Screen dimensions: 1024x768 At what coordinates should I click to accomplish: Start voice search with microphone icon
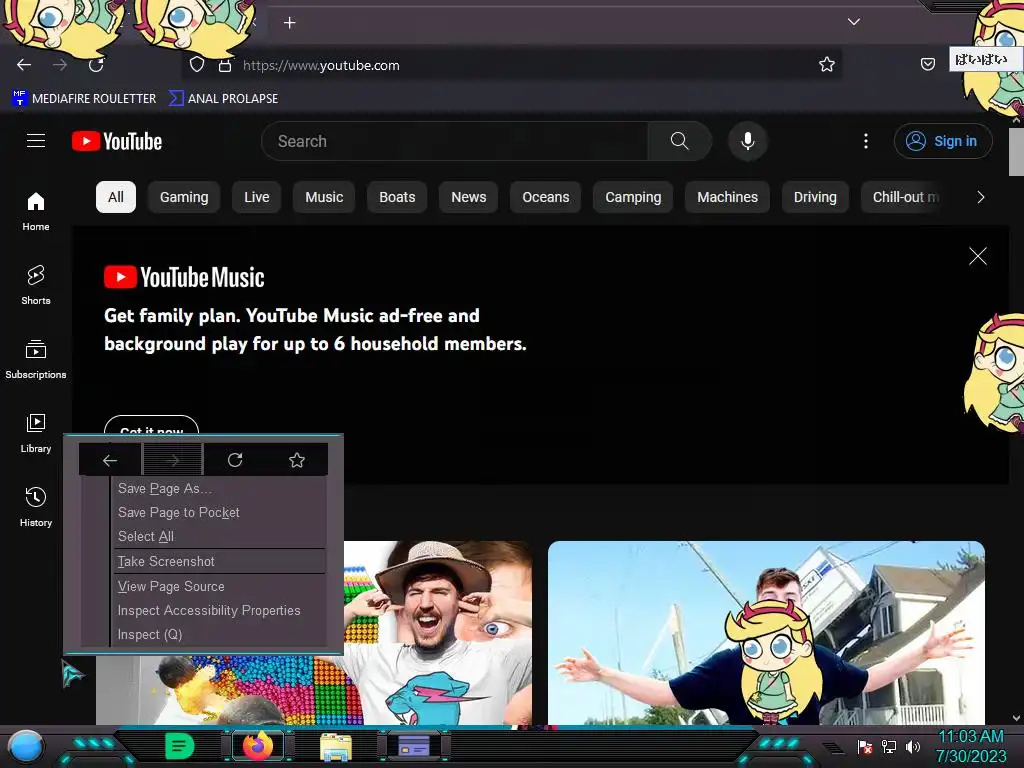coord(748,141)
